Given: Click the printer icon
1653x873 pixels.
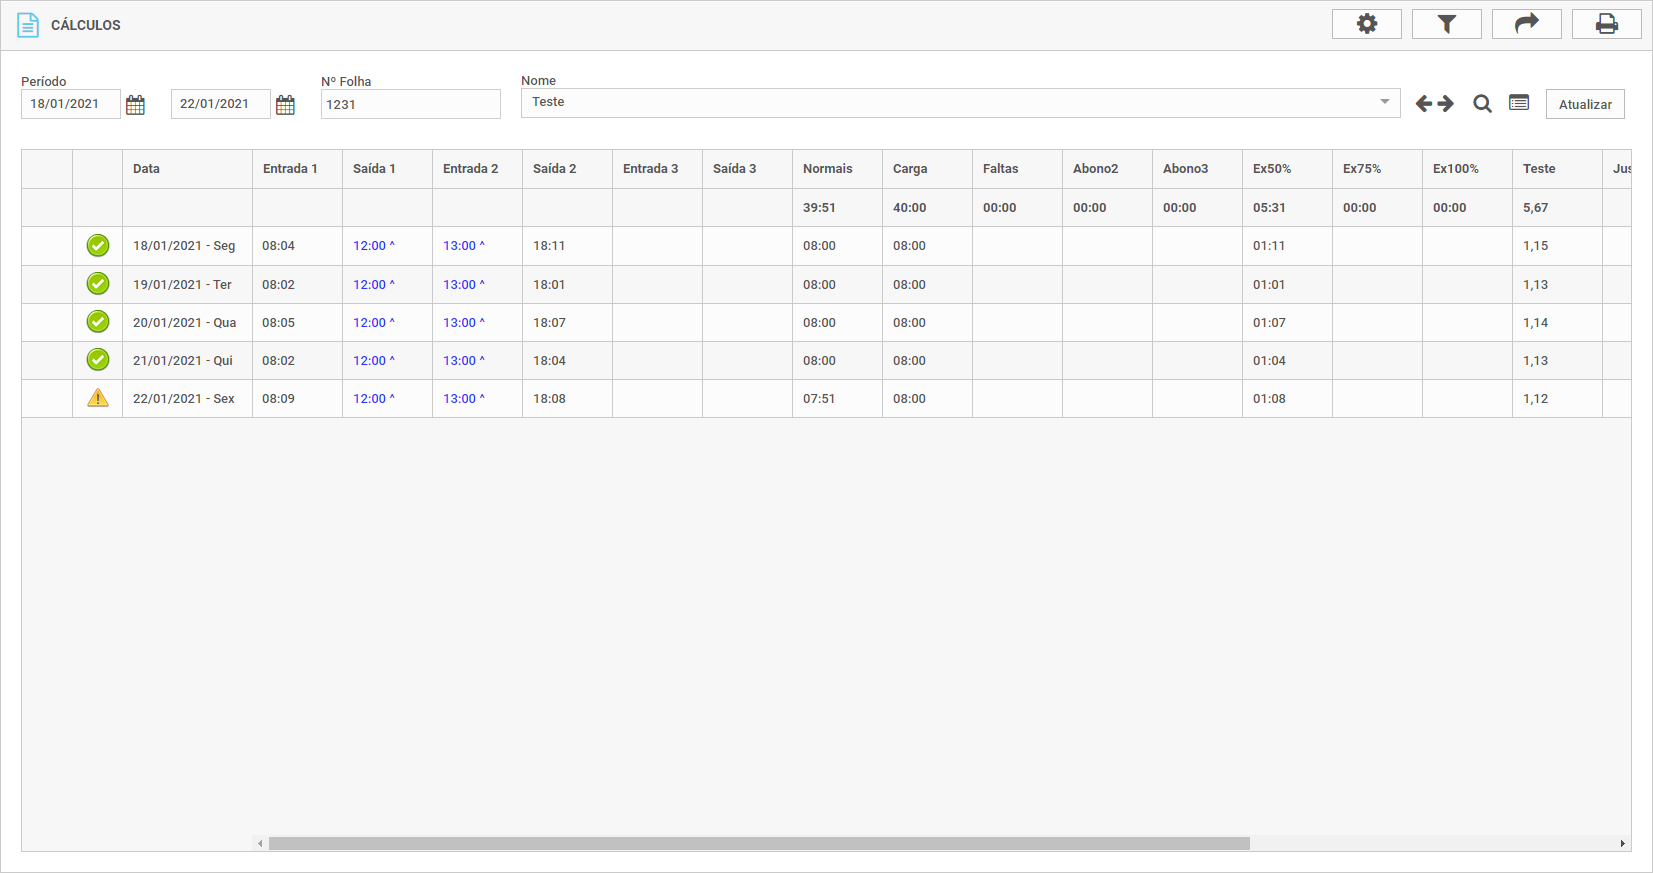Looking at the screenshot, I should (1606, 24).
